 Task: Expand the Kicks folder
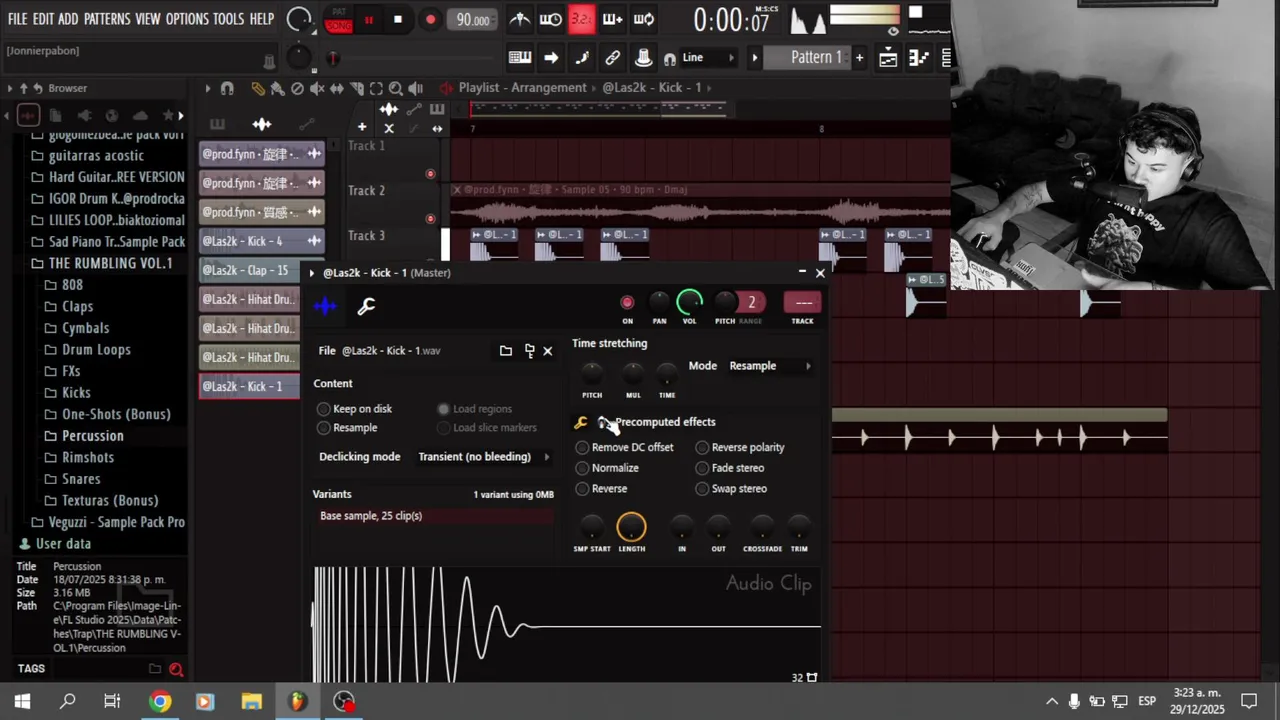coord(67,392)
